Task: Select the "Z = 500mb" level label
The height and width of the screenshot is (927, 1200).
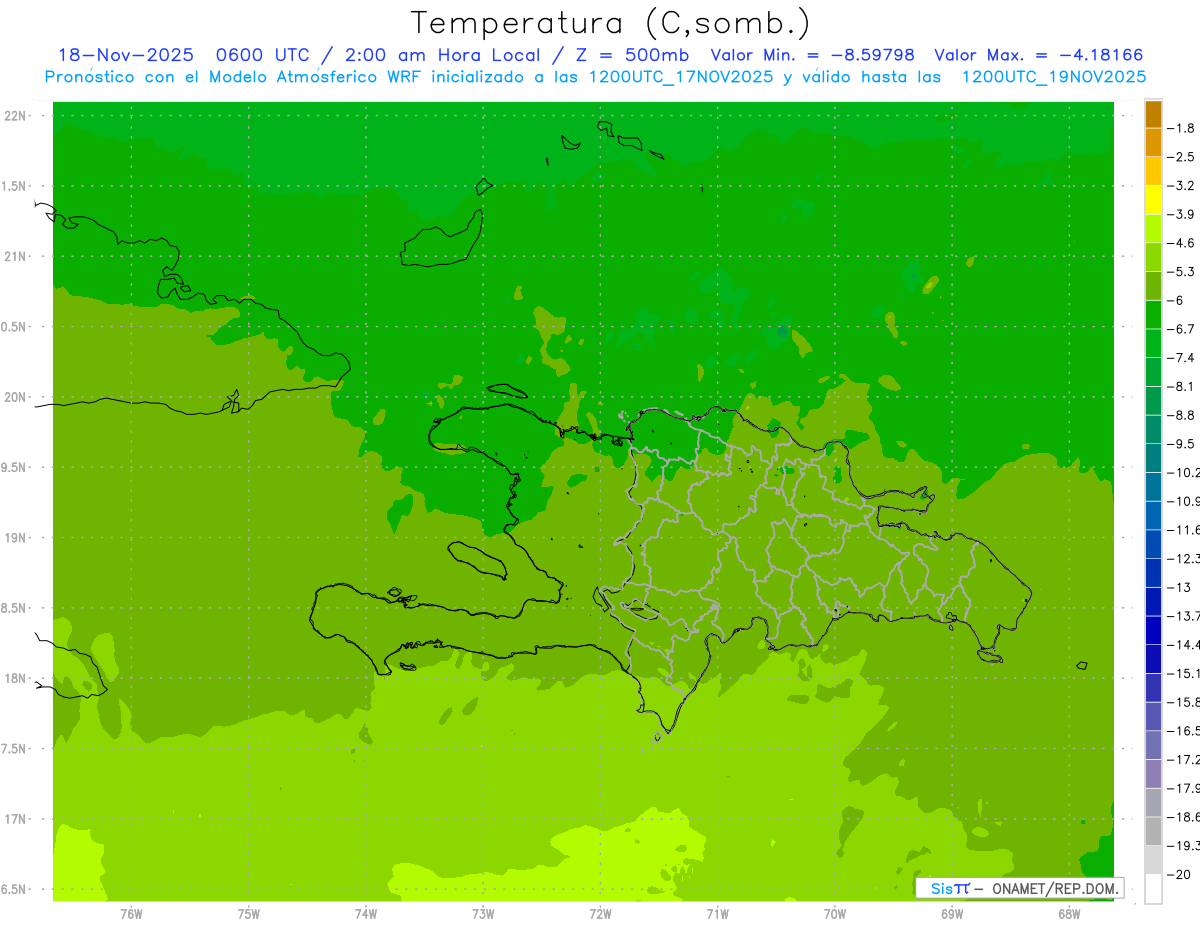Action: click(x=627, y=56)
